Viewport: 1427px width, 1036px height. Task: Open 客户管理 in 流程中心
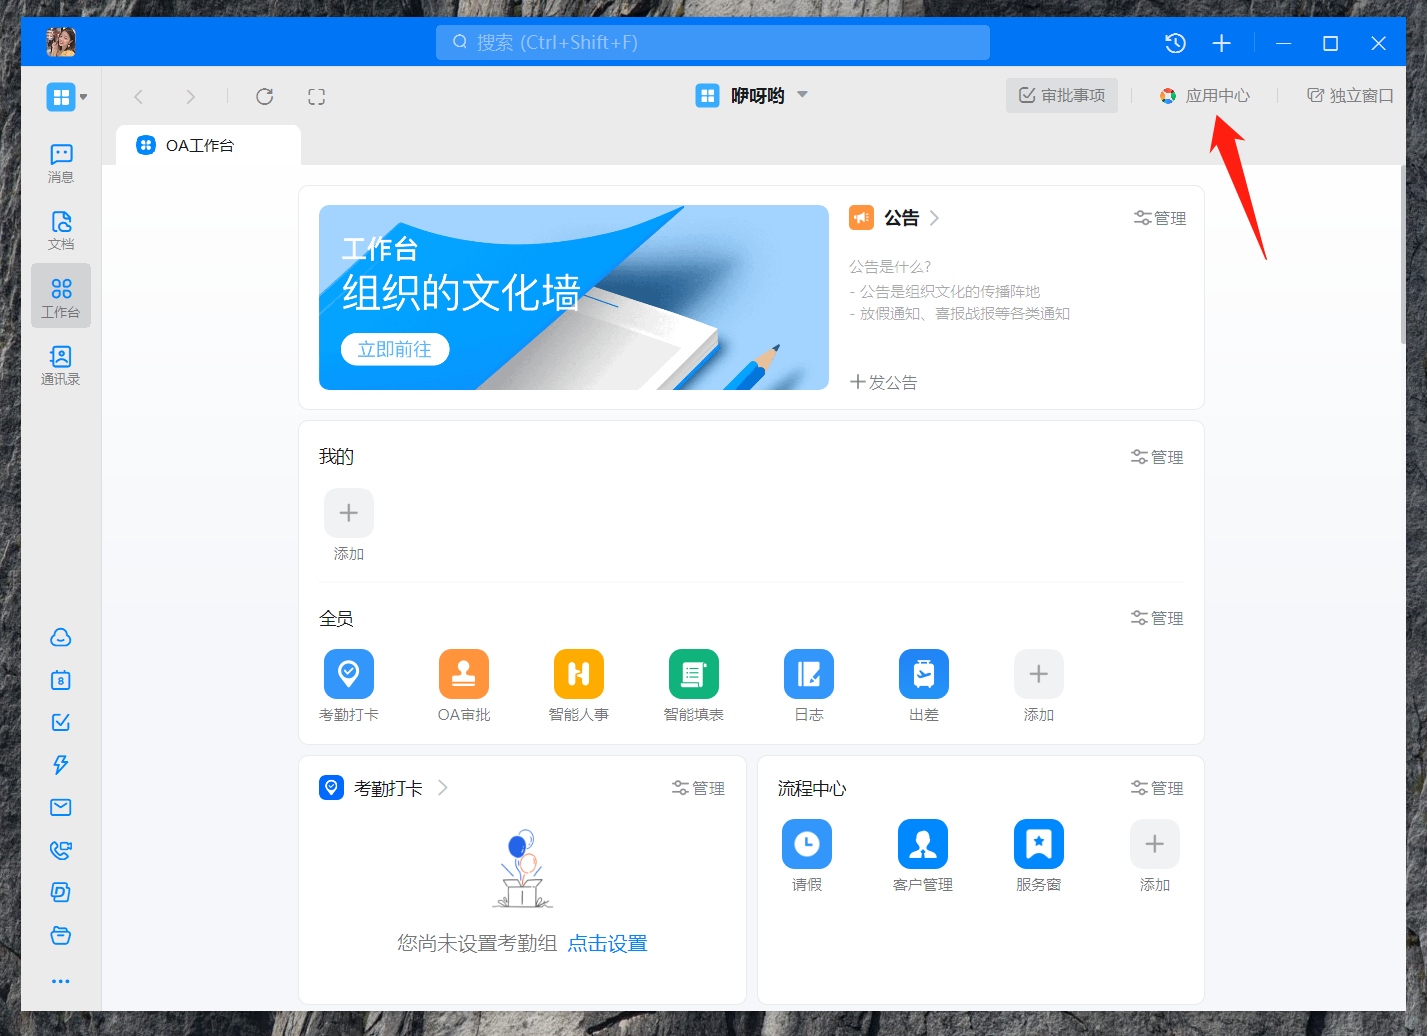[x=923, y=855]
